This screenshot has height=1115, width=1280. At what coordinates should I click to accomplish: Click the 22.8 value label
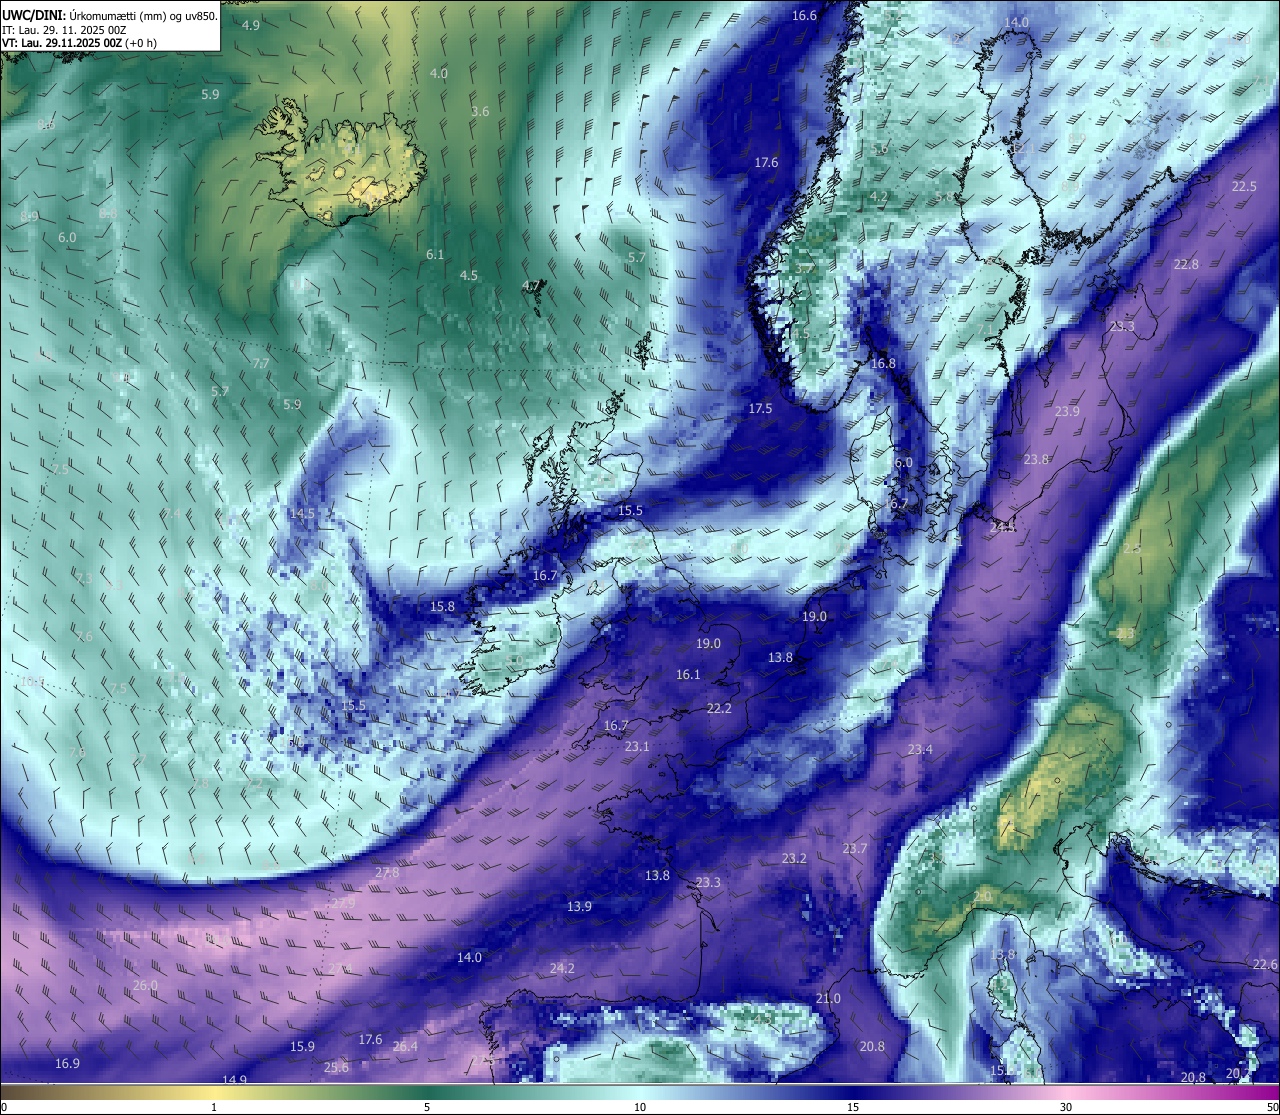[1186, 265]
